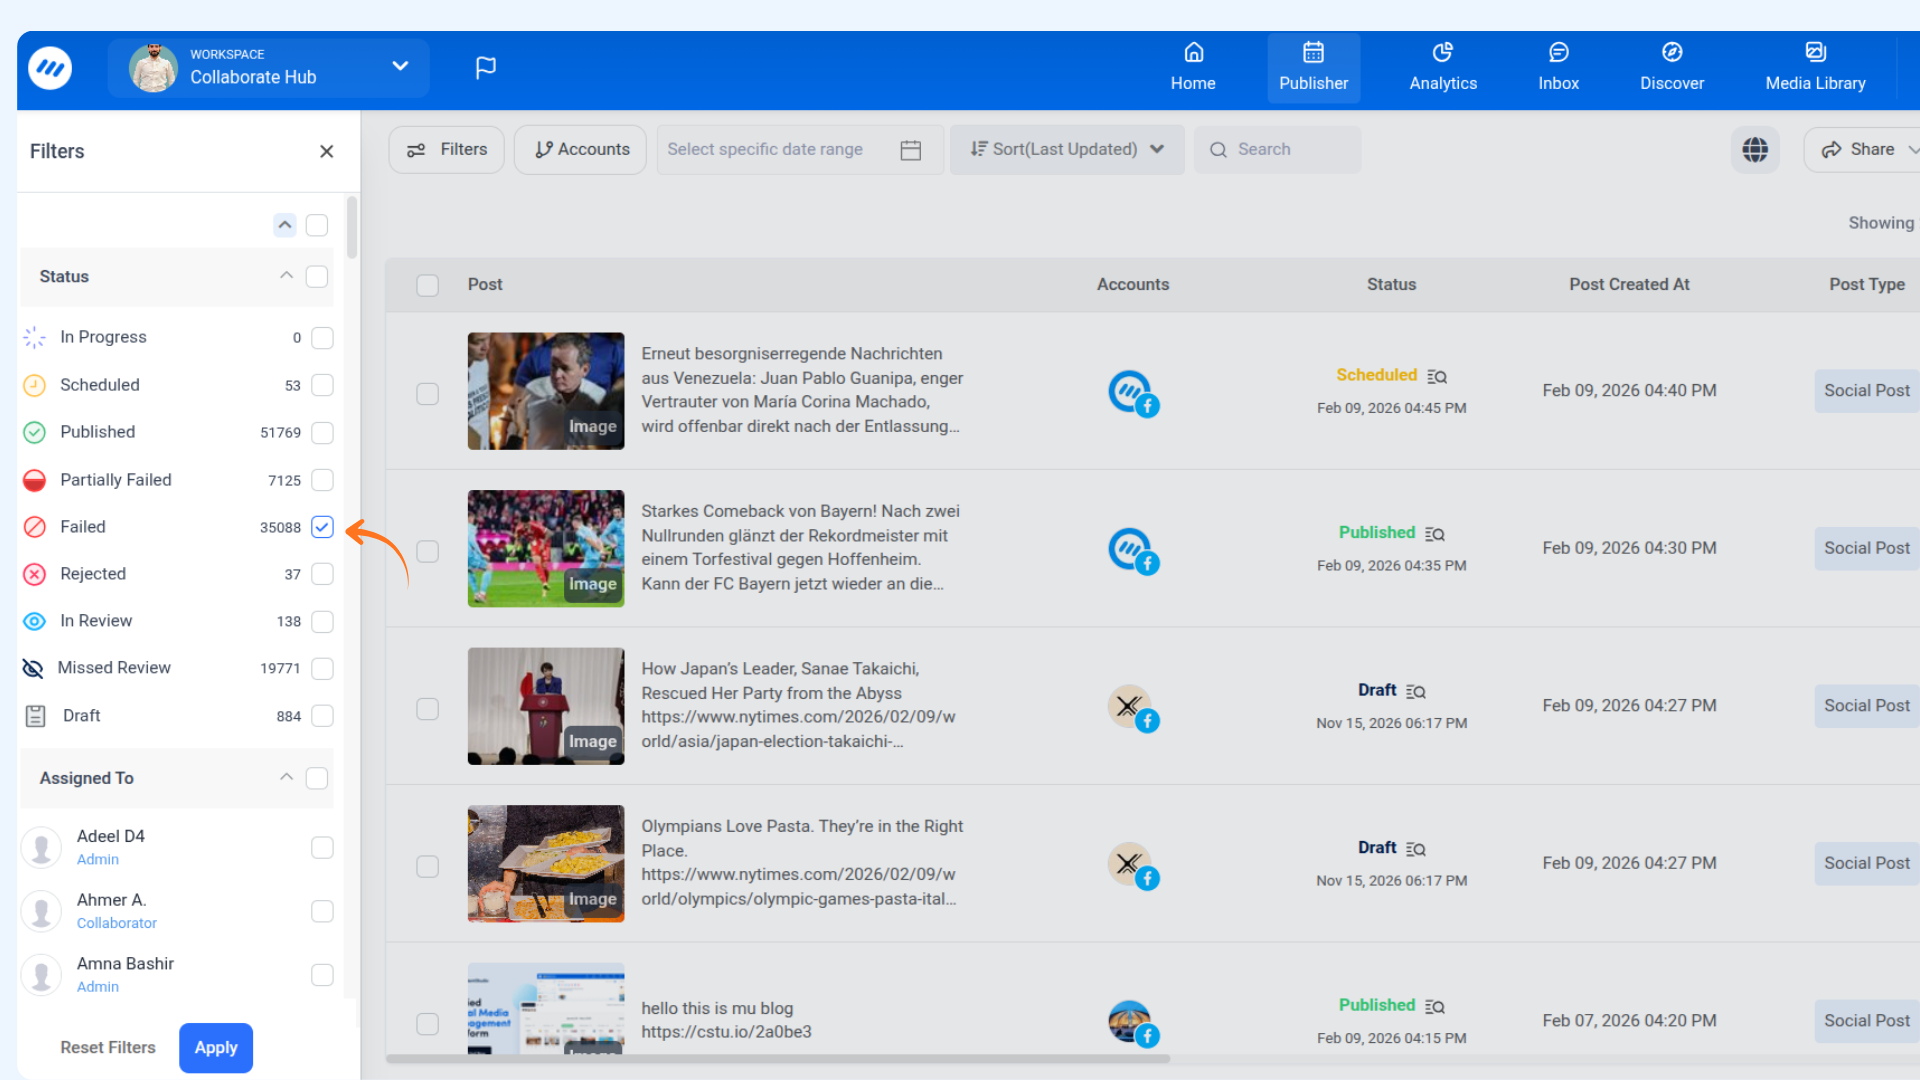The height and width of the screenshot is (1080, 1920).
Task: Click the account avatar of the Bayern post
Action: coord(1132,550)
